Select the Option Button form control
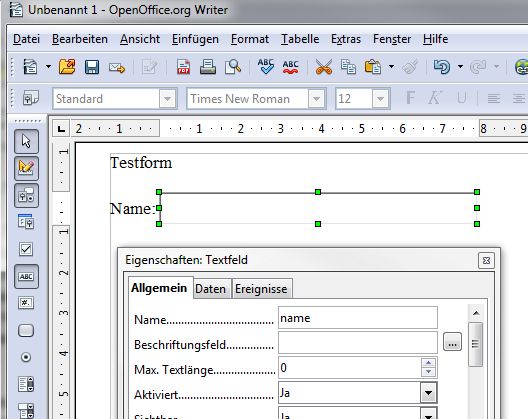This screenshot has height=419, width=528. click(x=26, y=357)
